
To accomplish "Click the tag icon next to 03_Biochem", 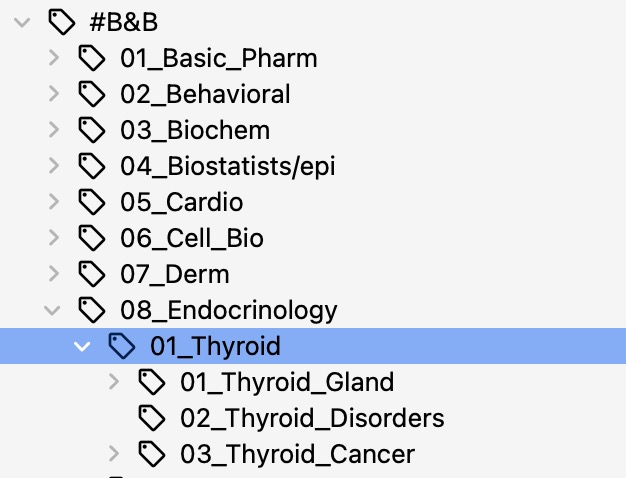I will [92, 131].
